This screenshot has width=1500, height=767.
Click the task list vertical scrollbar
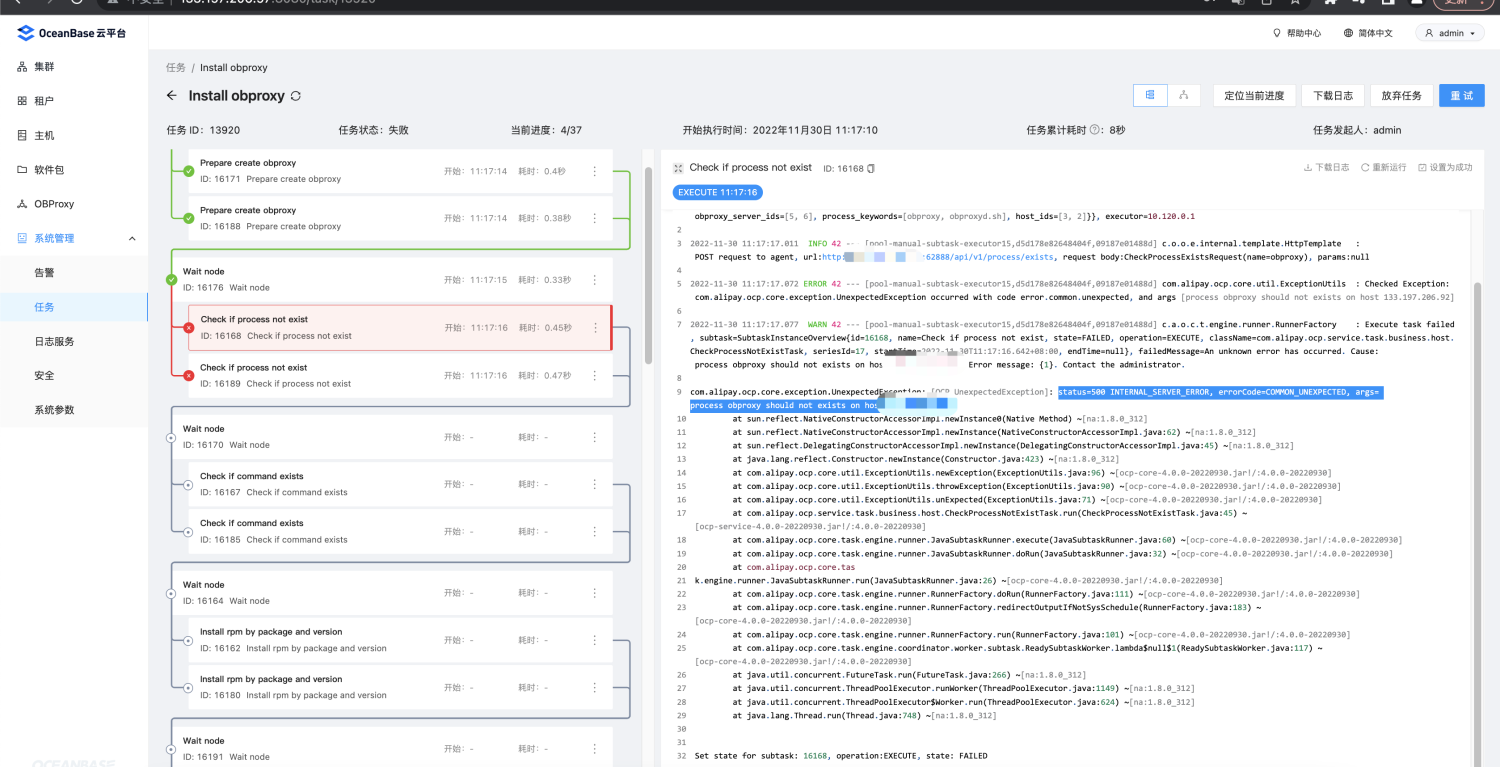tap(648, 265)
